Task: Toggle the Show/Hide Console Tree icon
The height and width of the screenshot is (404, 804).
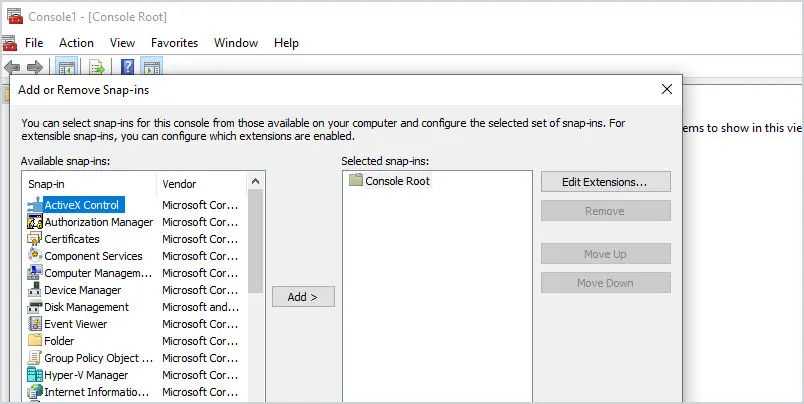Action: tap(67, 67)
